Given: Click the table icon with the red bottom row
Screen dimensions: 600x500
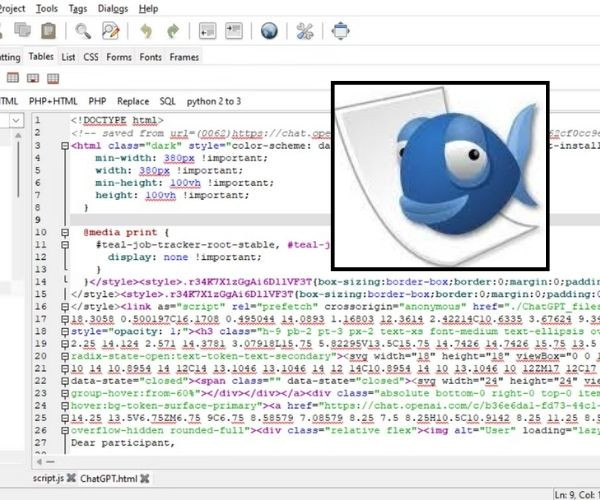Looking at the screenshot, I should pos(53,78).
